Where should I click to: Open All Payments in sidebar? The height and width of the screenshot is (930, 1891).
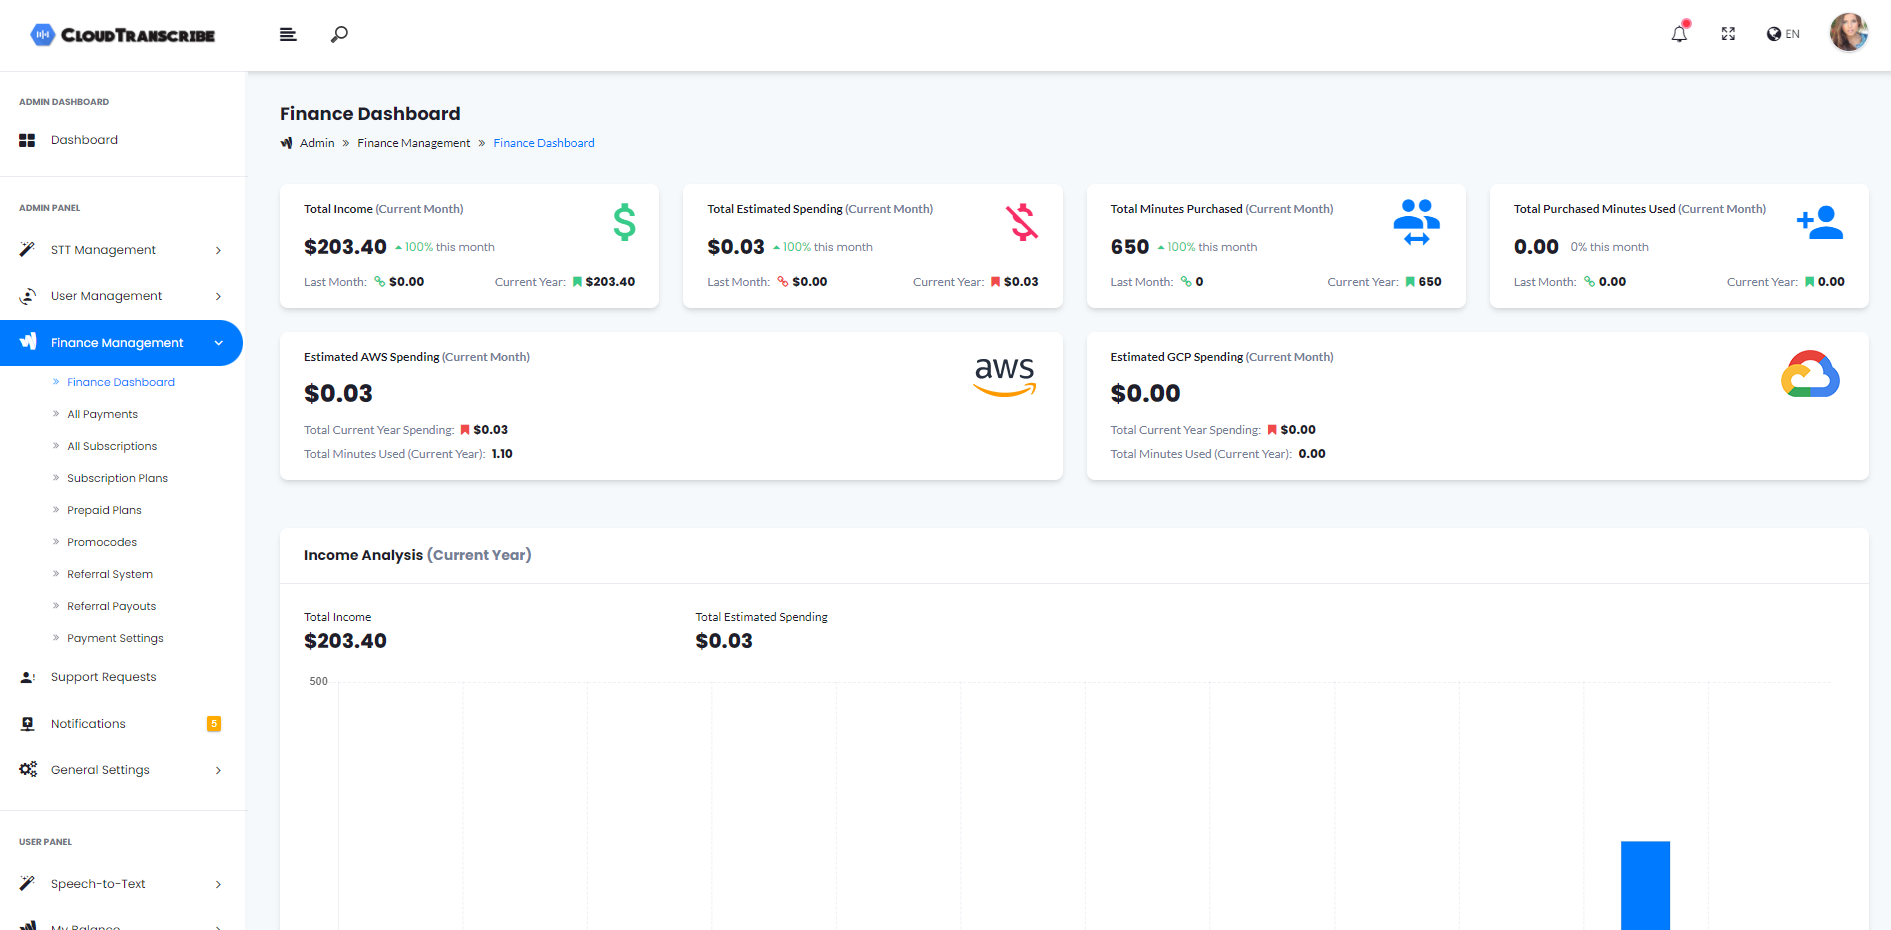pos(102,414)
